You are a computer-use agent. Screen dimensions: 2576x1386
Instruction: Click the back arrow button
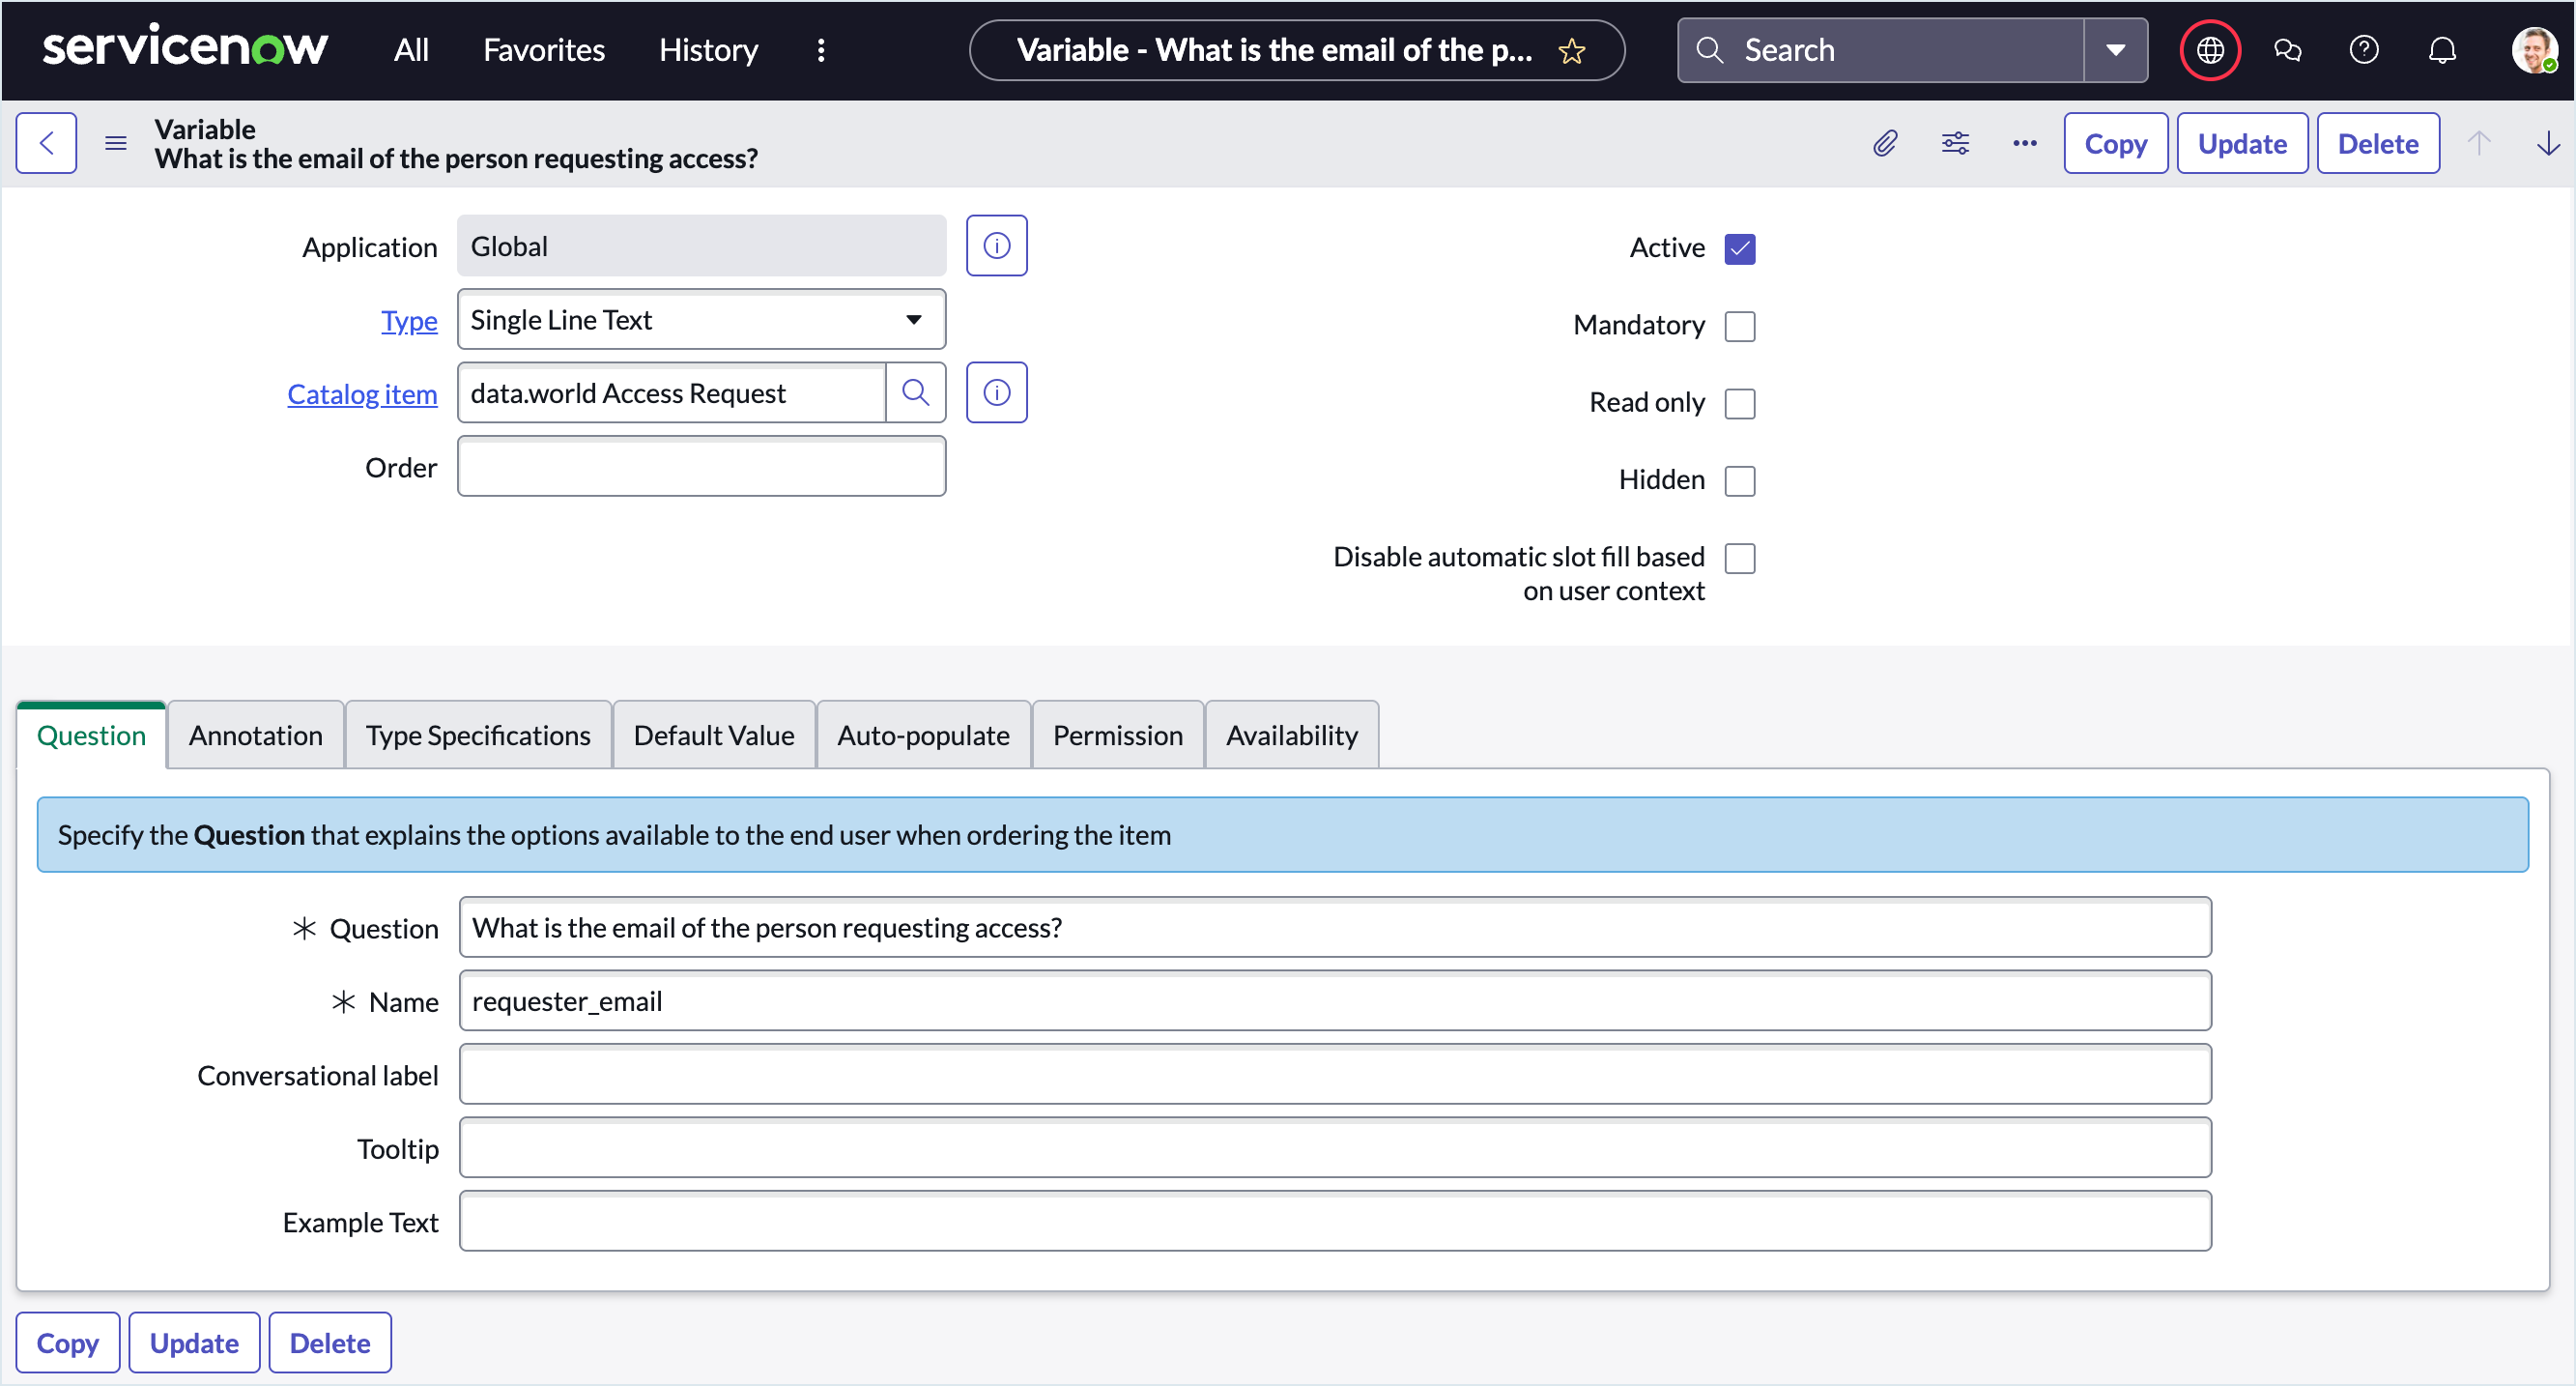[x=46, y=144]
